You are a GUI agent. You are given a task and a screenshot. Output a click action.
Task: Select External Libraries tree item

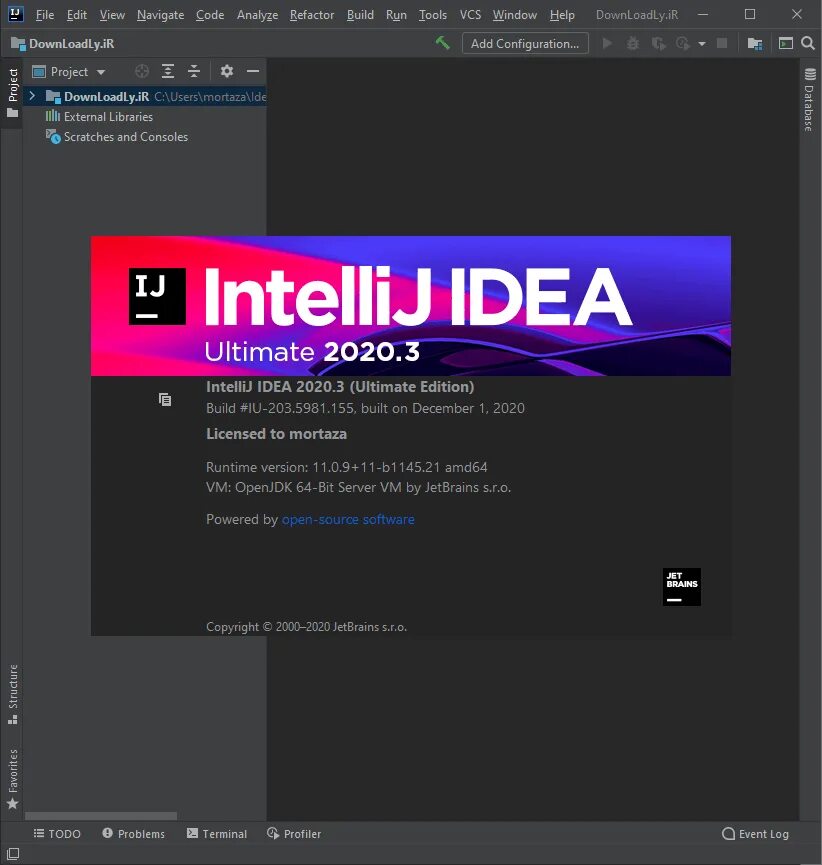pyautogui.click(x=108, y=116)
